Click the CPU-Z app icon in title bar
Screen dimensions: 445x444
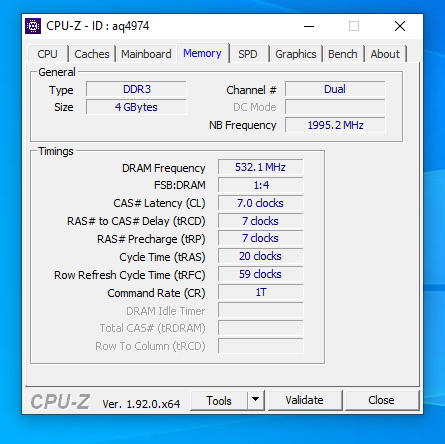coord(33,26)
